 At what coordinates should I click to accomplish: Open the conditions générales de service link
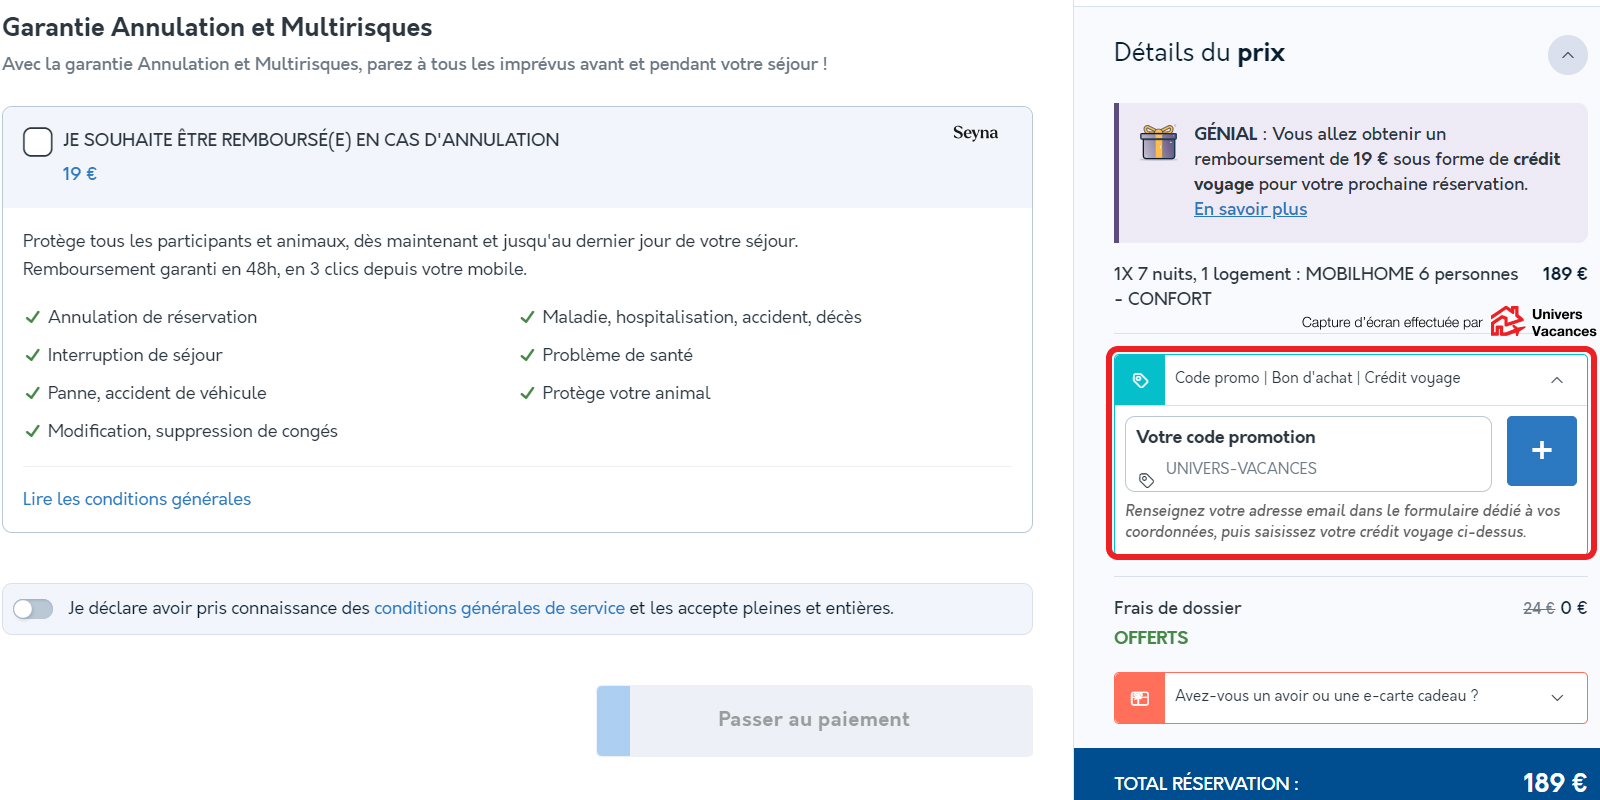[499, 608]
